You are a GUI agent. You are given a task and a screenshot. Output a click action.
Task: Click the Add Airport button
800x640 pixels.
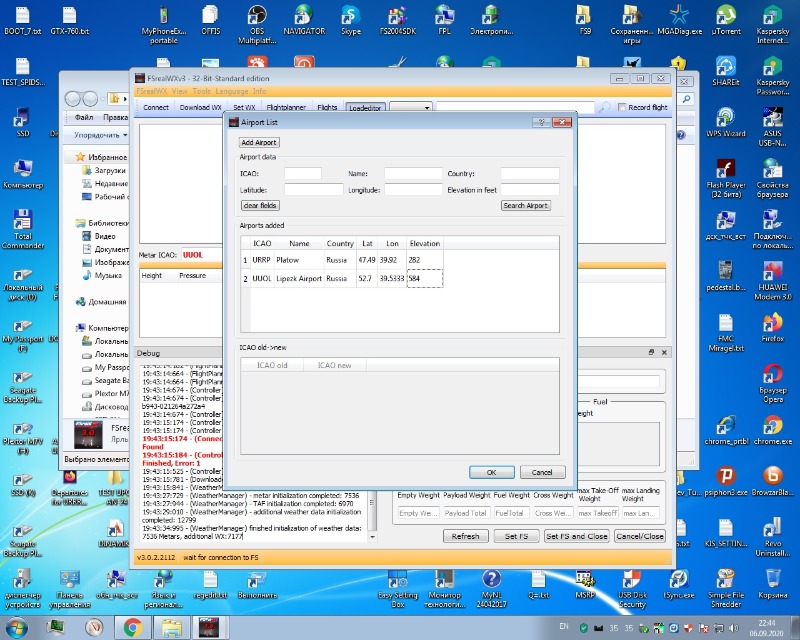coord(259,142)
